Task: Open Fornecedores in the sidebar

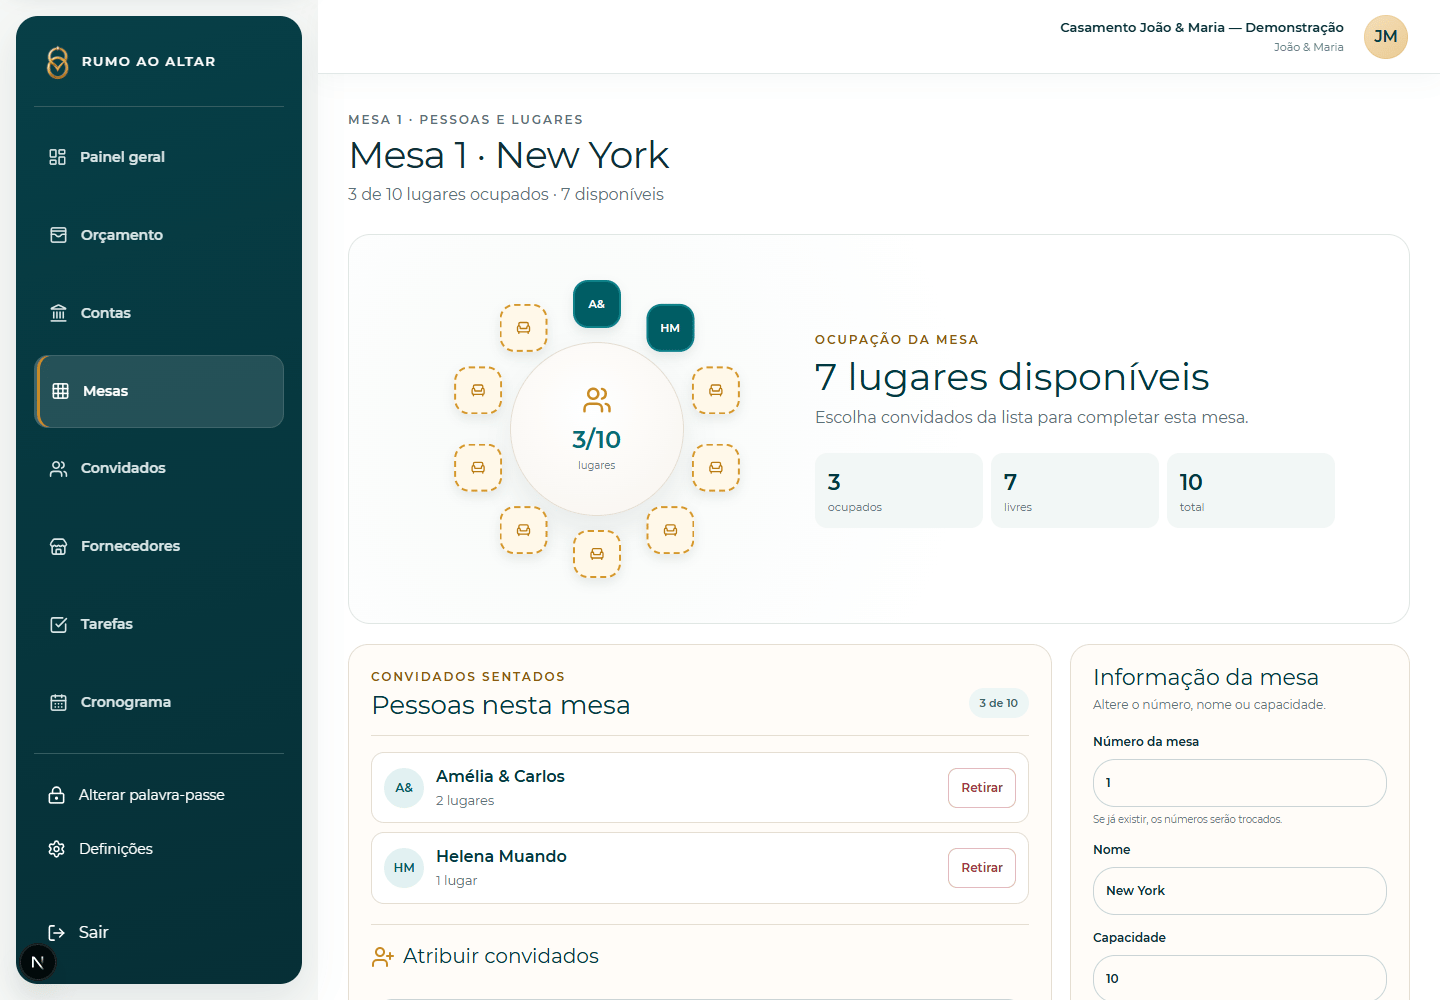Action: [x=159, y=546]
